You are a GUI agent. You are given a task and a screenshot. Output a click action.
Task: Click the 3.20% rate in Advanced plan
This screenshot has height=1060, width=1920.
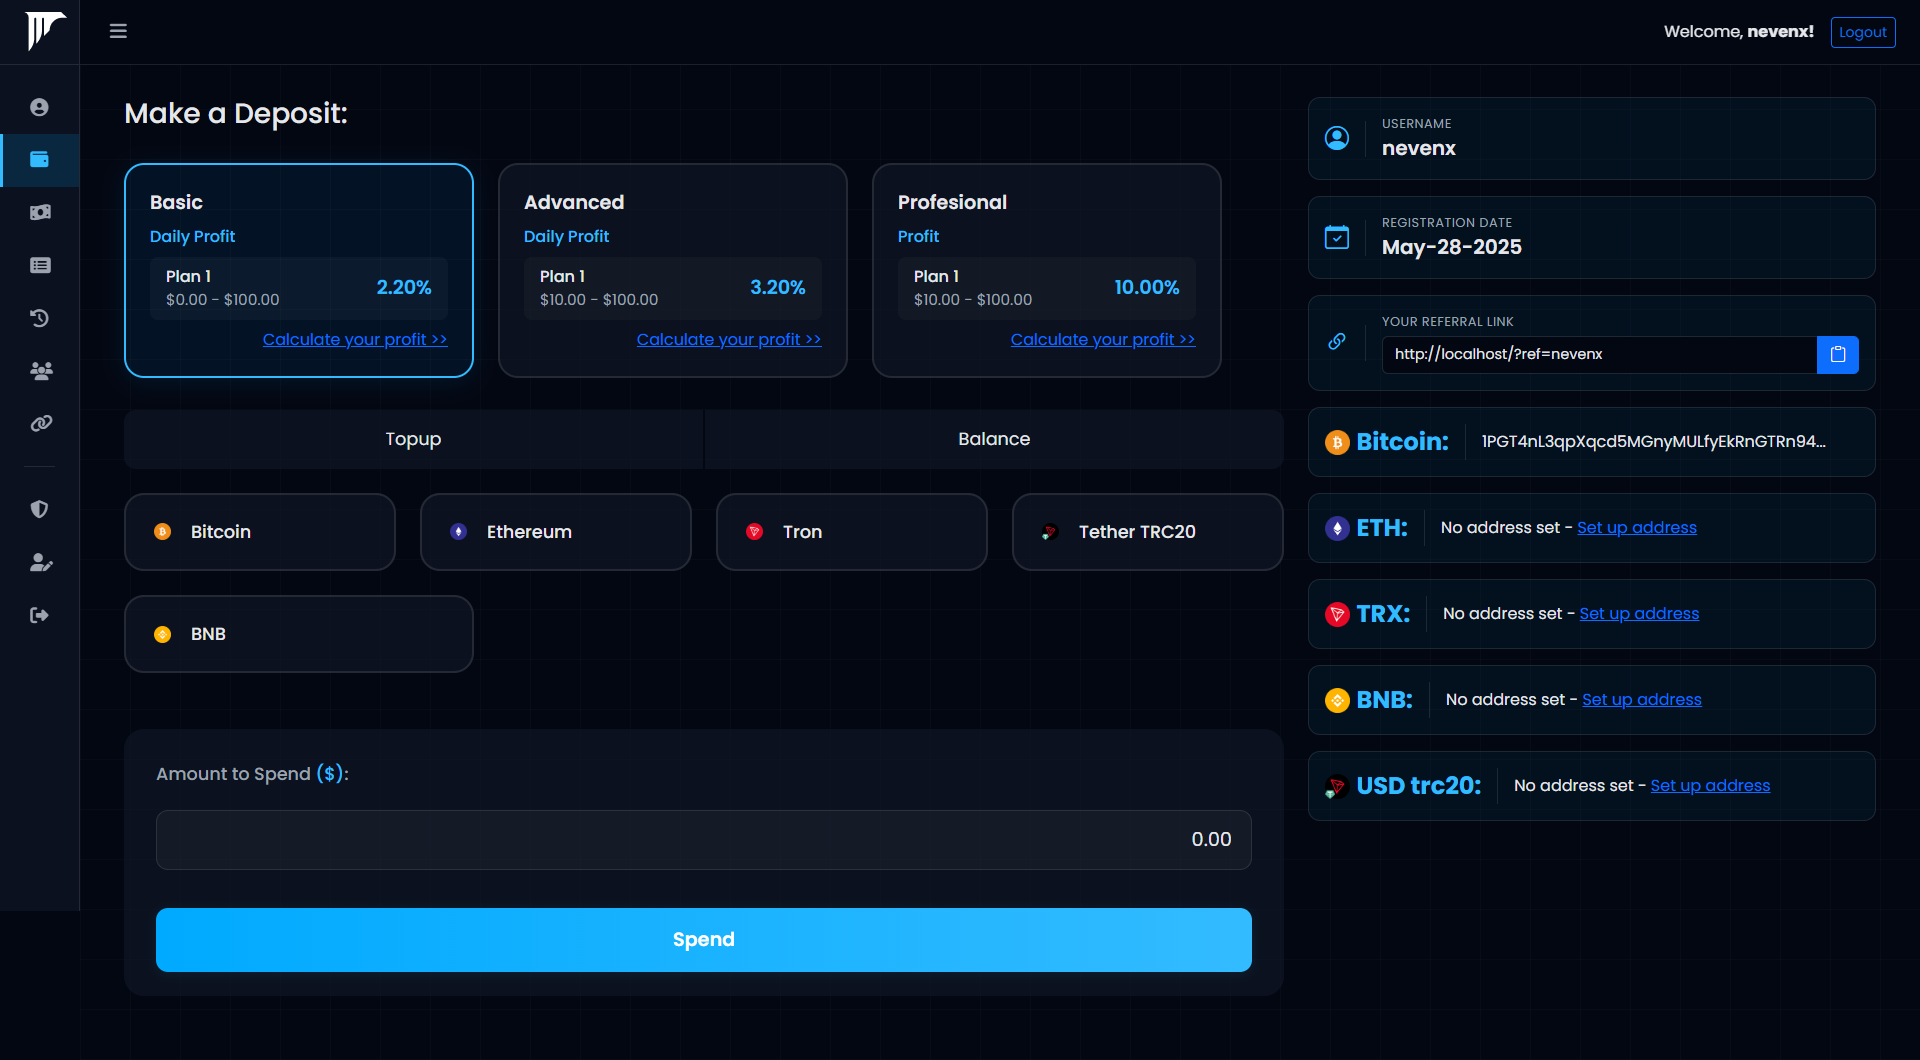[x=778, y=288]
